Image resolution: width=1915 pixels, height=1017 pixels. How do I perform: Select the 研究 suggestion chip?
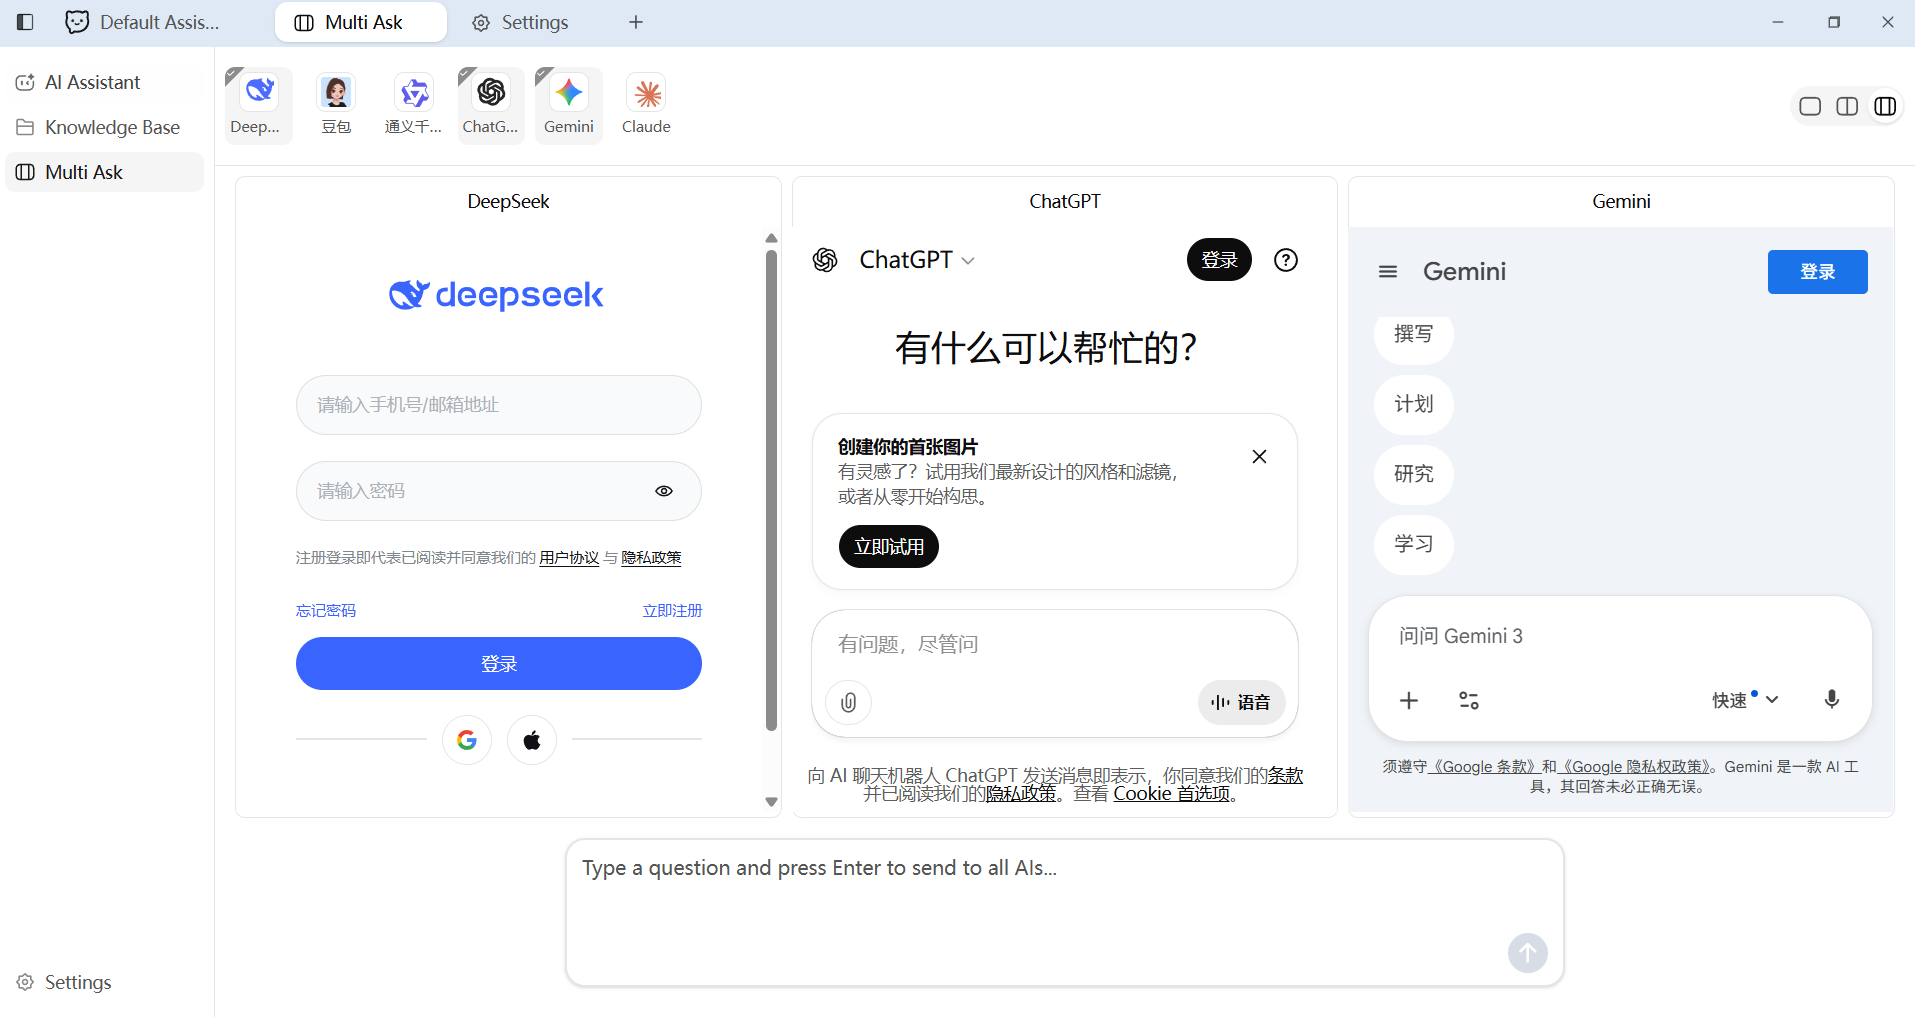coord(1413,475)
